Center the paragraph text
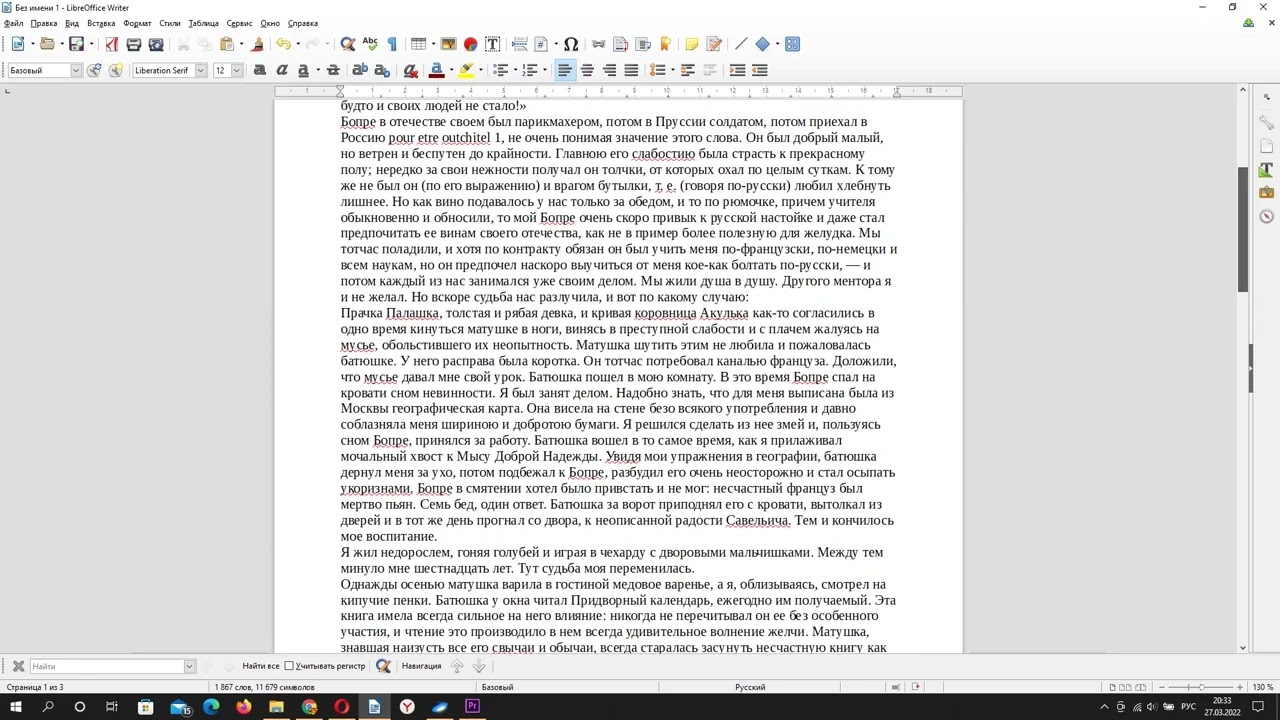Image resolution: width=1280 pixels, height=720 pixels. point(587,70)
